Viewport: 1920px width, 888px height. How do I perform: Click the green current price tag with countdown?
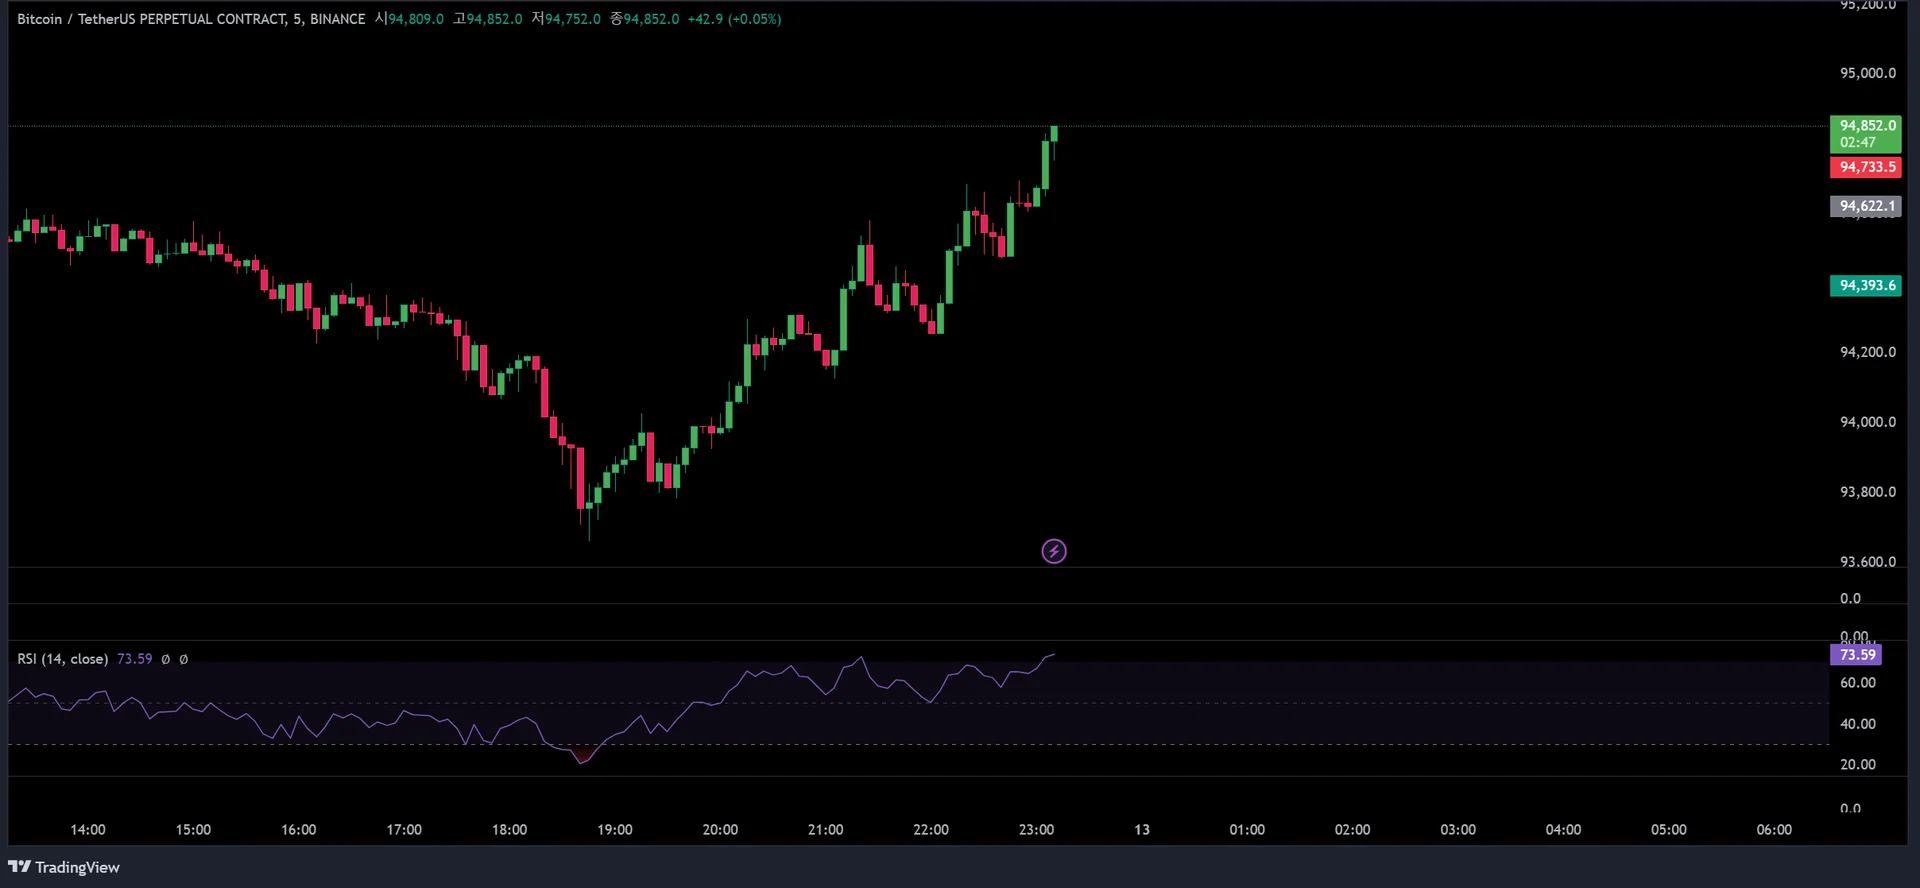pyautogui.click(x=1865, y=134)
